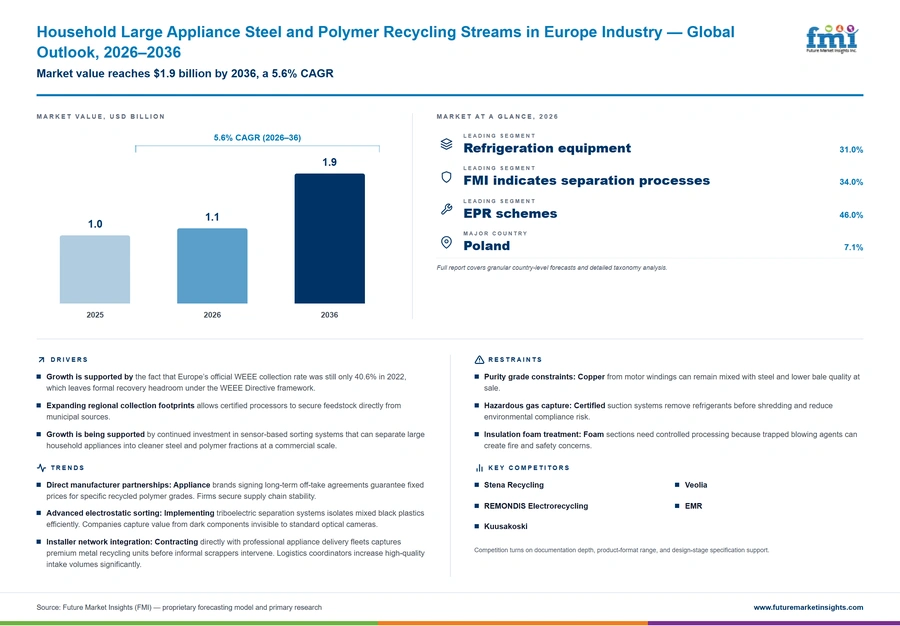Click the Full report covers granular note
This screenshot has height=626, width=900.
(x=552, y=268)
